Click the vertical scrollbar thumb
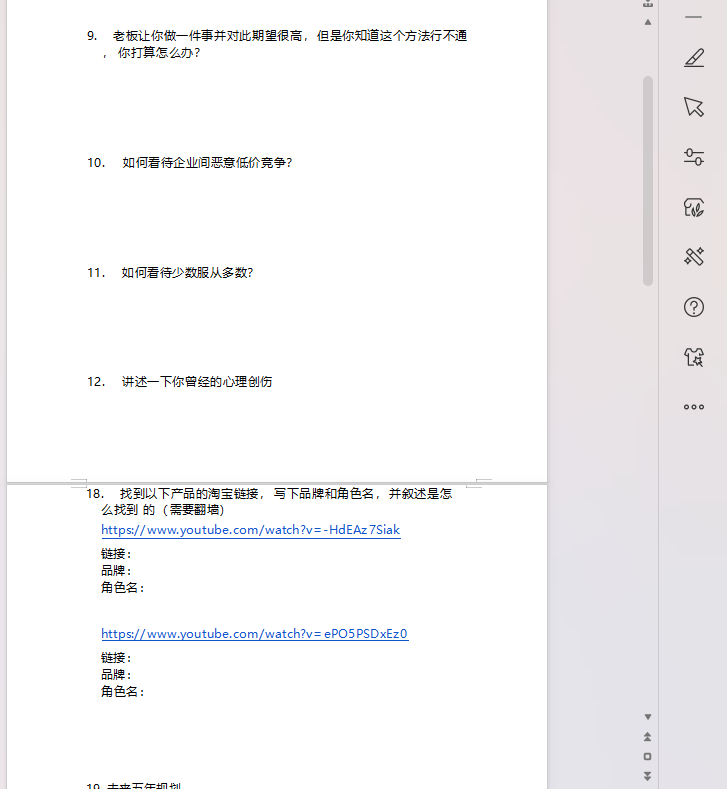 tap(648, 180)
